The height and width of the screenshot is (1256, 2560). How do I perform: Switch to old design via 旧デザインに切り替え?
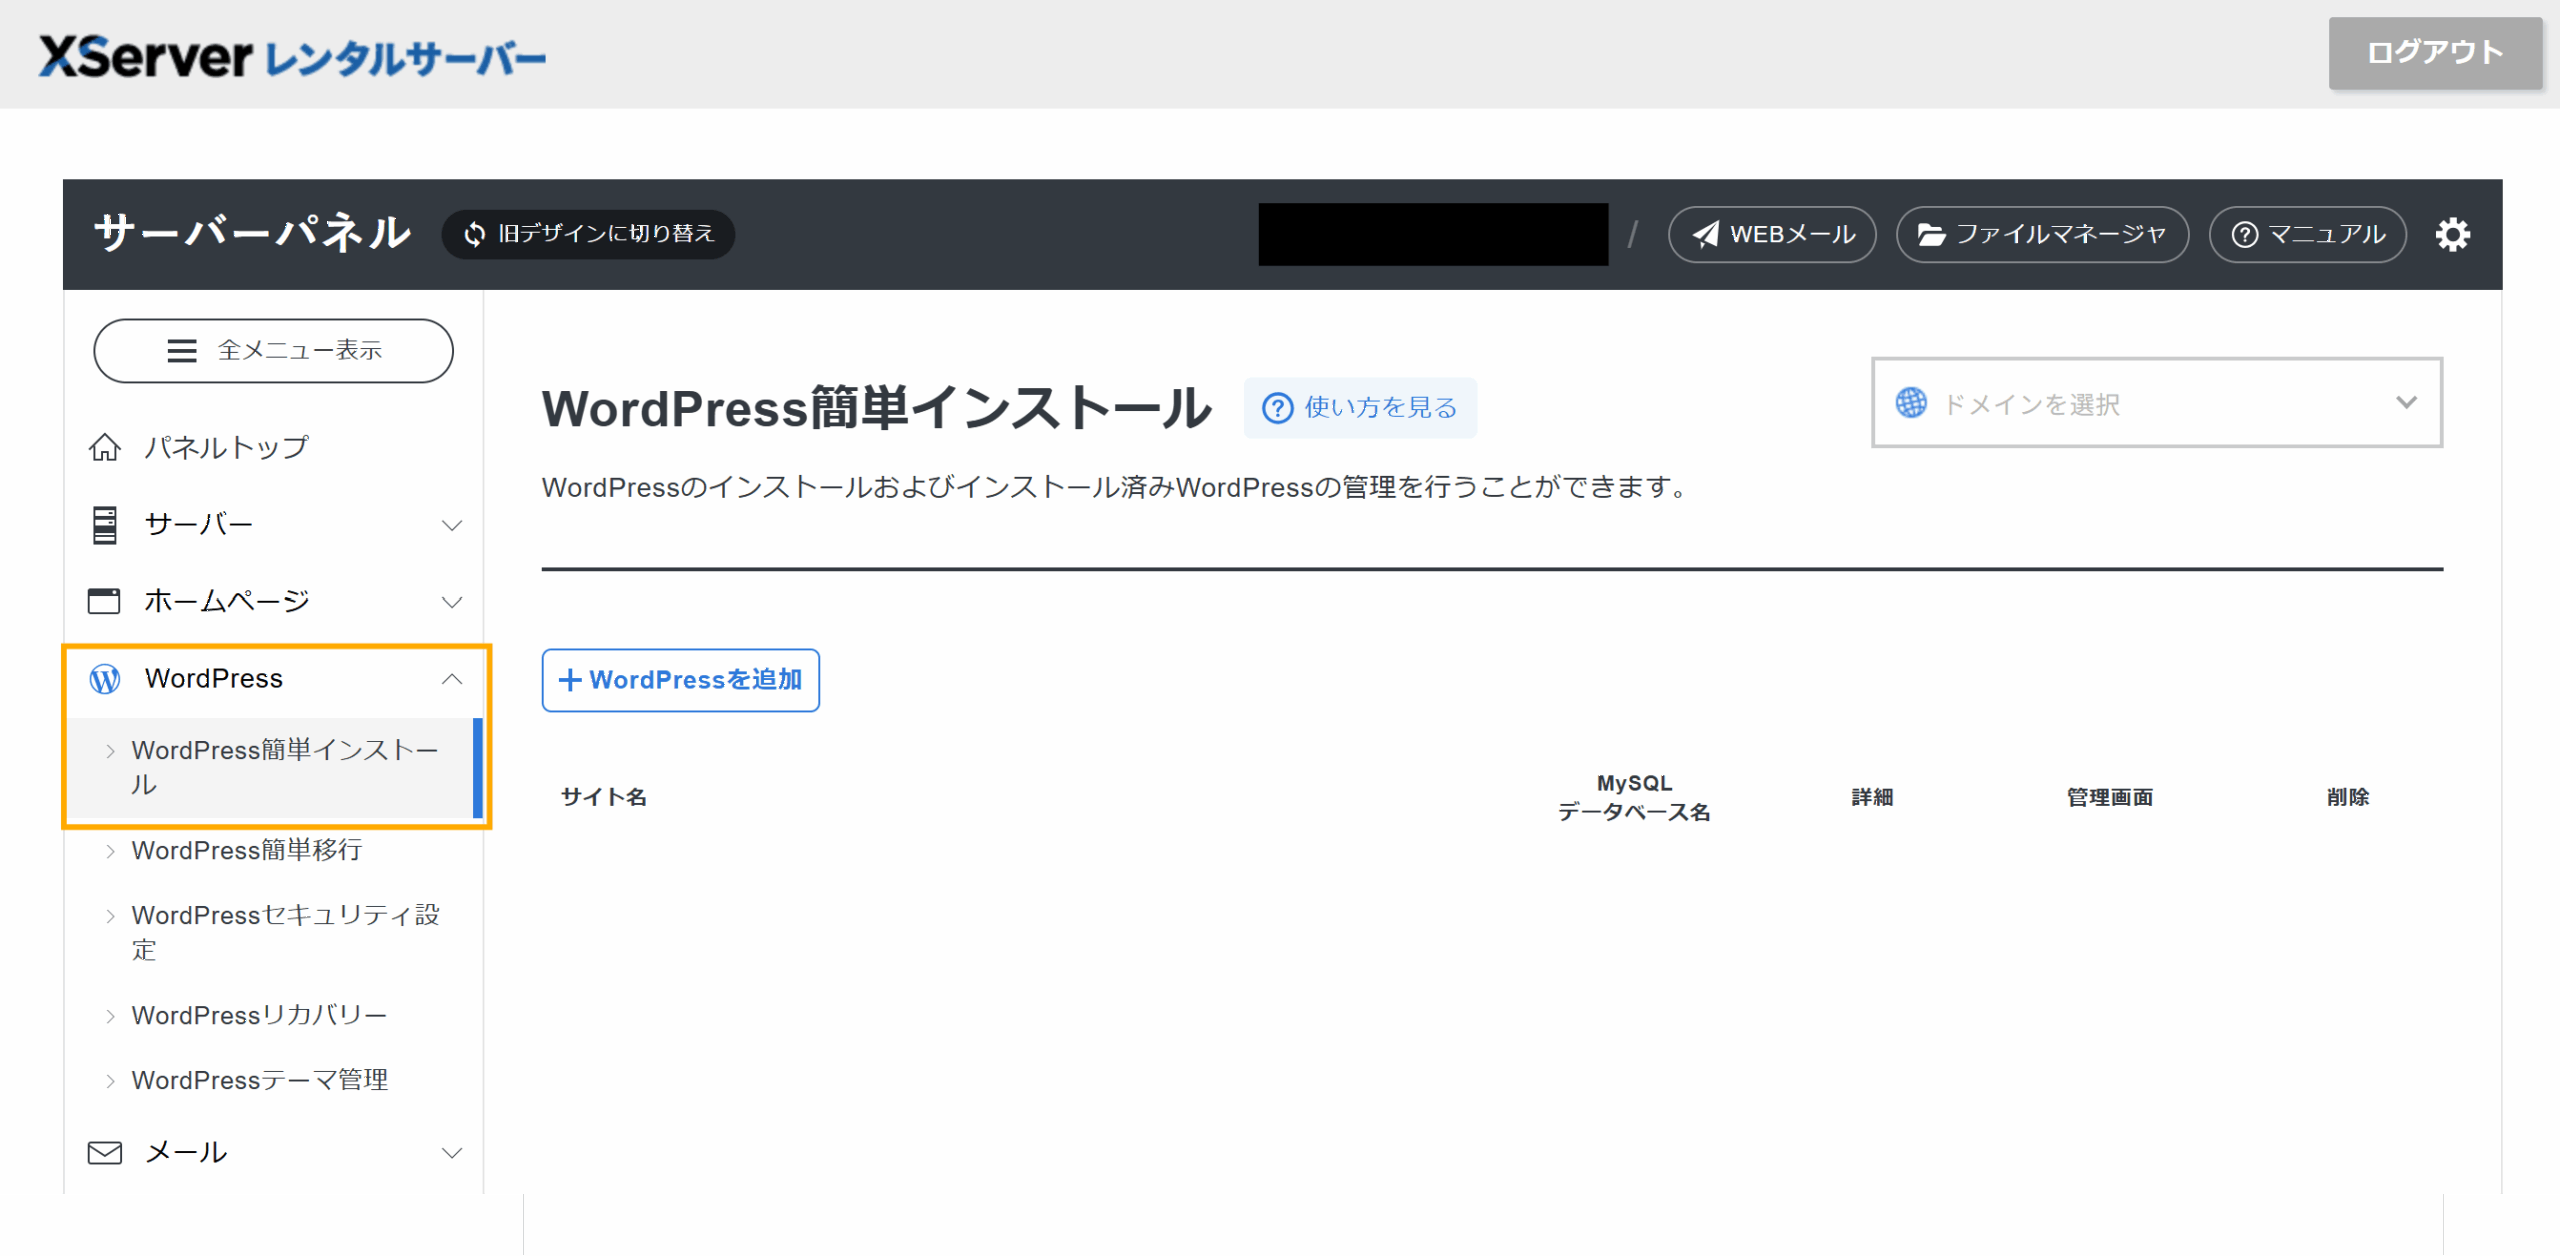(588, 234)
